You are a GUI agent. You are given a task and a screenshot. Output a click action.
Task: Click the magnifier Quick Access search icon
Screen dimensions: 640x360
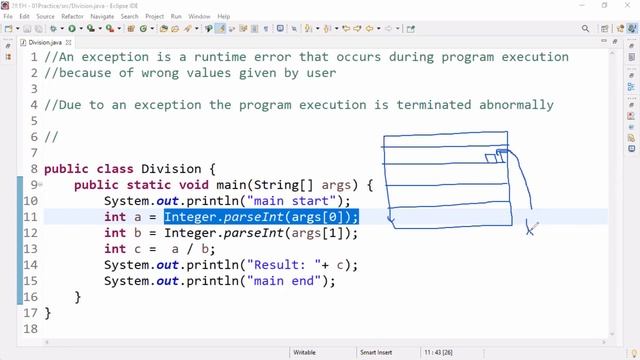pos(585,29)
